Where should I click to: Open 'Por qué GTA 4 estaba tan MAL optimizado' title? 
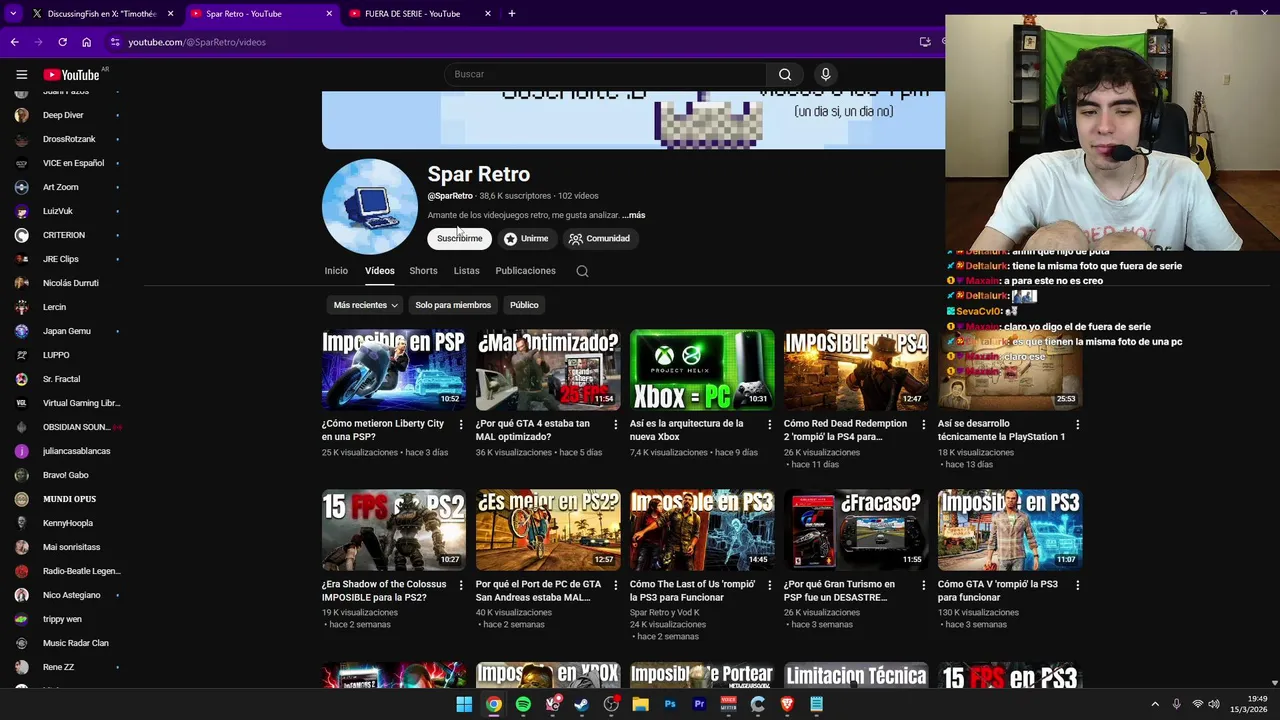click(534, 430)
